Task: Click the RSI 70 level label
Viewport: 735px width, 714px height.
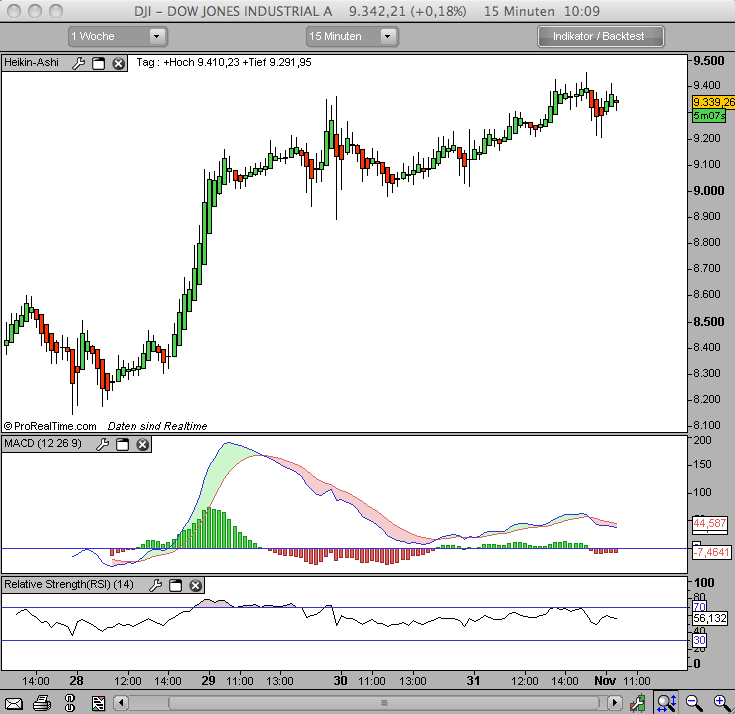Action: point(699,607)
